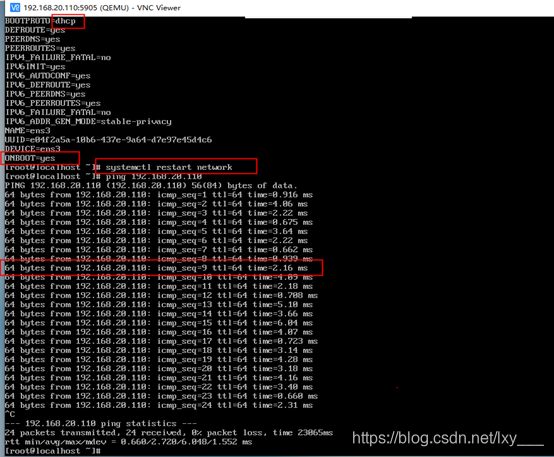Click the IPV6INIT=yes line

pyautogui.click(x=35, y=67)
